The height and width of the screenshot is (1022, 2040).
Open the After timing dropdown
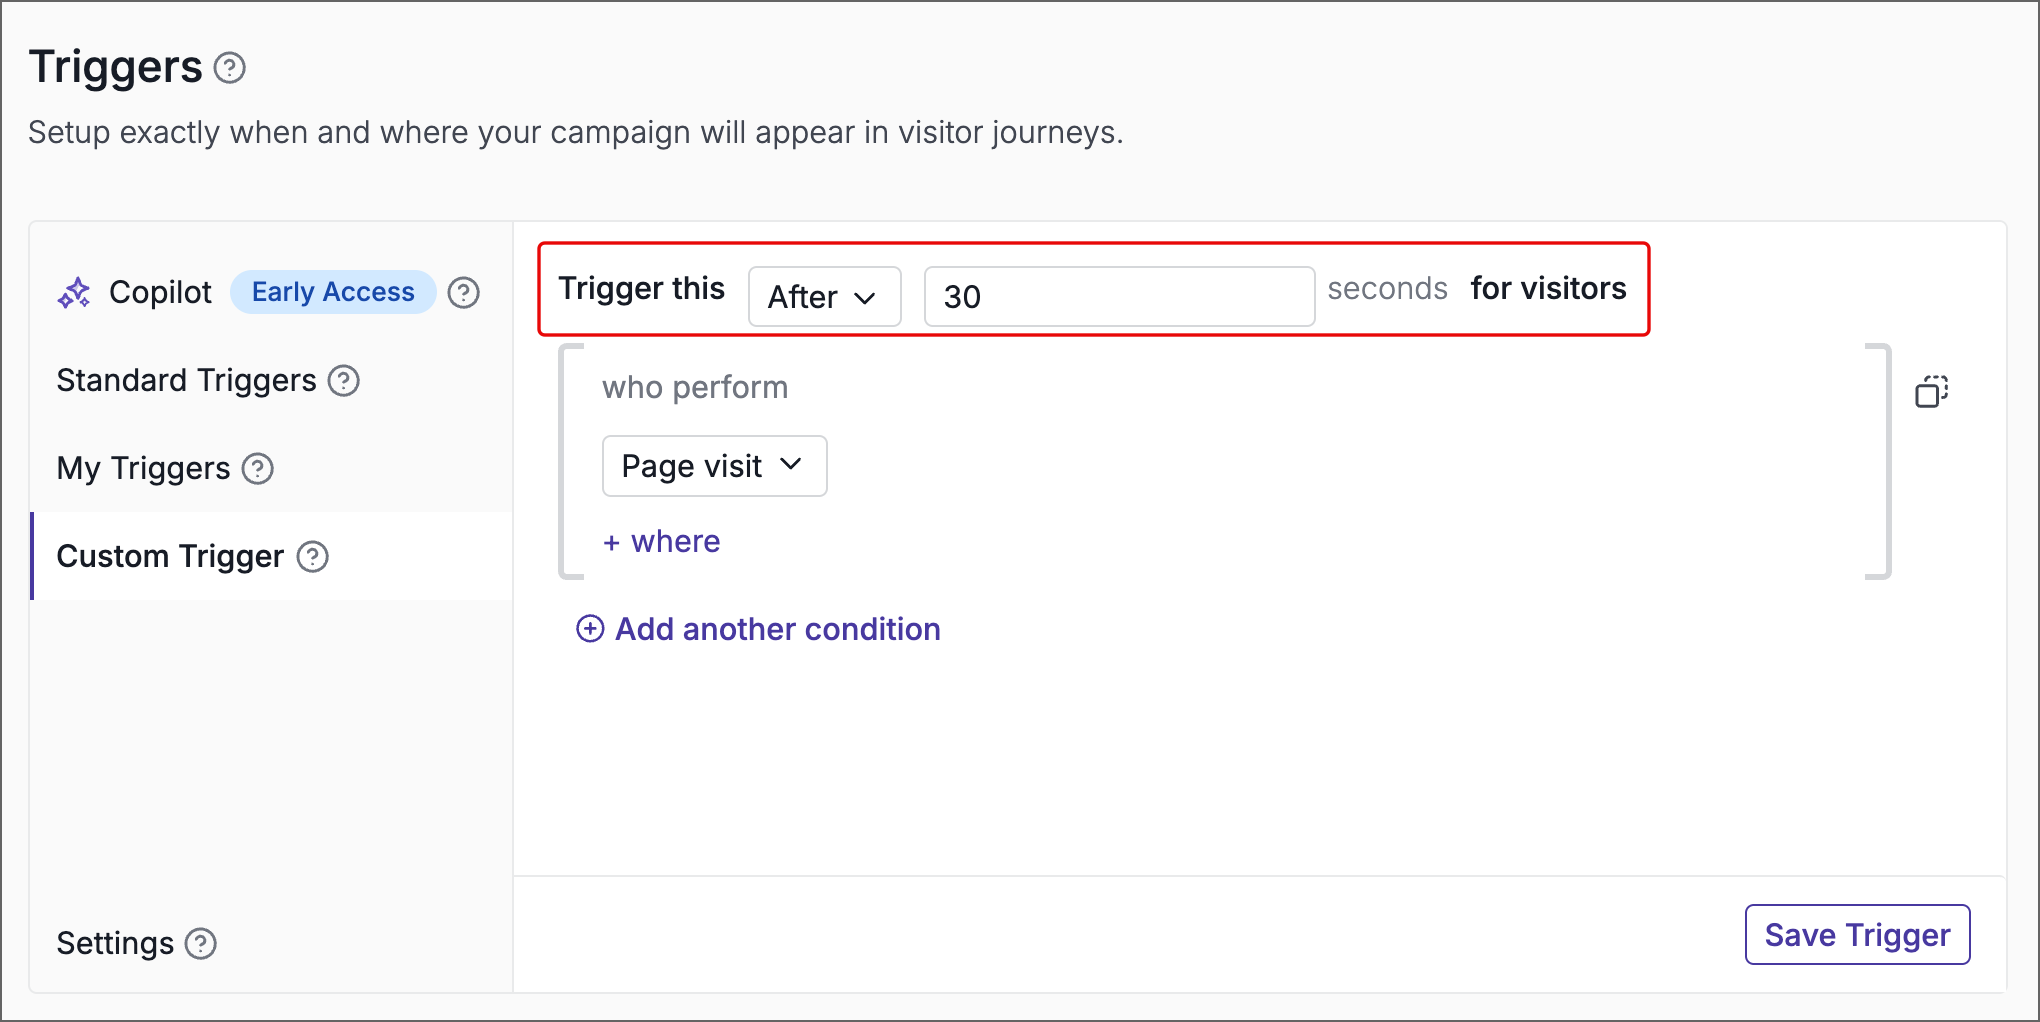(x=824, y=297)
